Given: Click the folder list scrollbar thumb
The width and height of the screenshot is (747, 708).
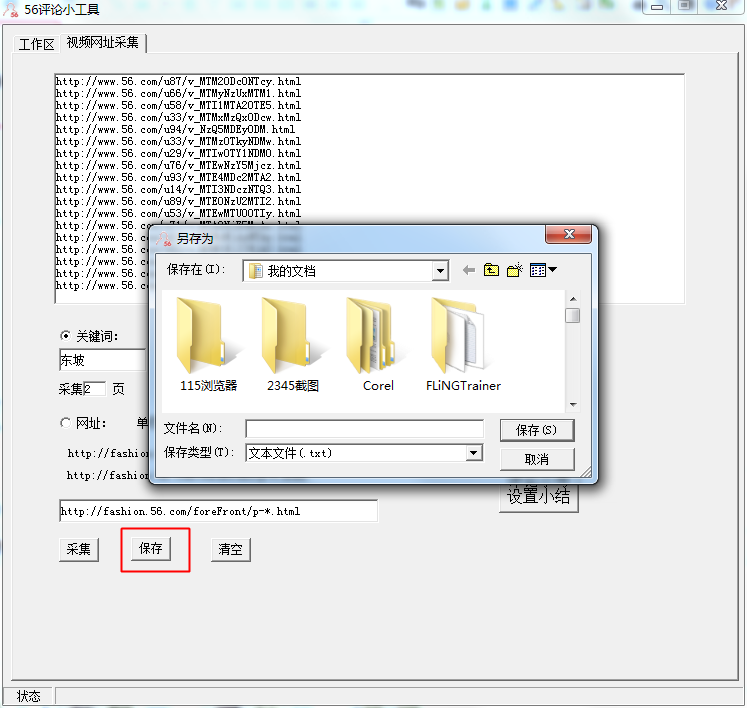Looking at the screenshot, I should pyautogui.click(x=573, y=315).
